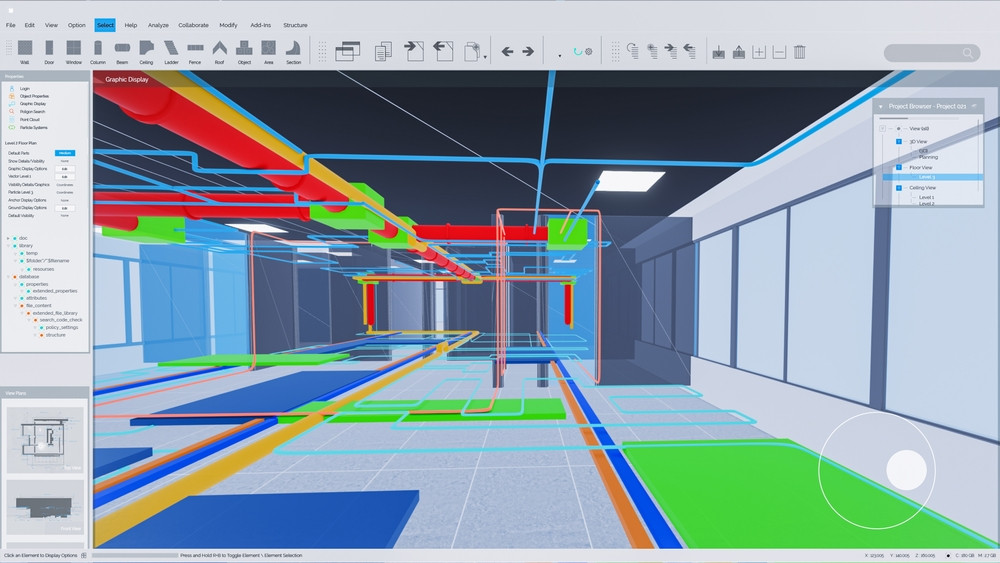
Task: Collapse the Project Browser panel arrow
Action: tap(880, 106)
